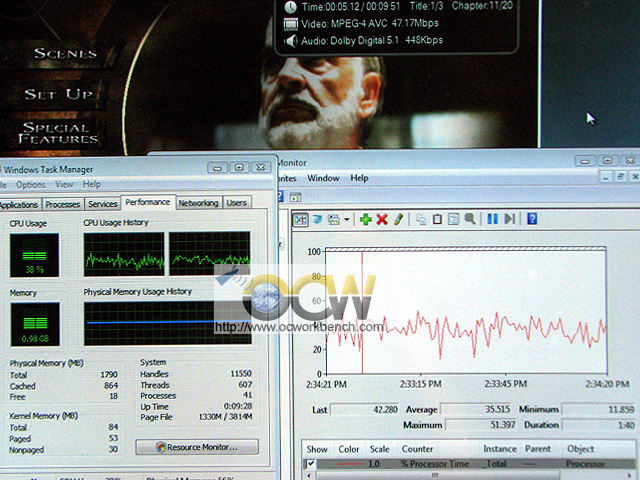The image size is (640, 480).
Task: Click Physical Memory Usage History graph
Action: point(167,323)
